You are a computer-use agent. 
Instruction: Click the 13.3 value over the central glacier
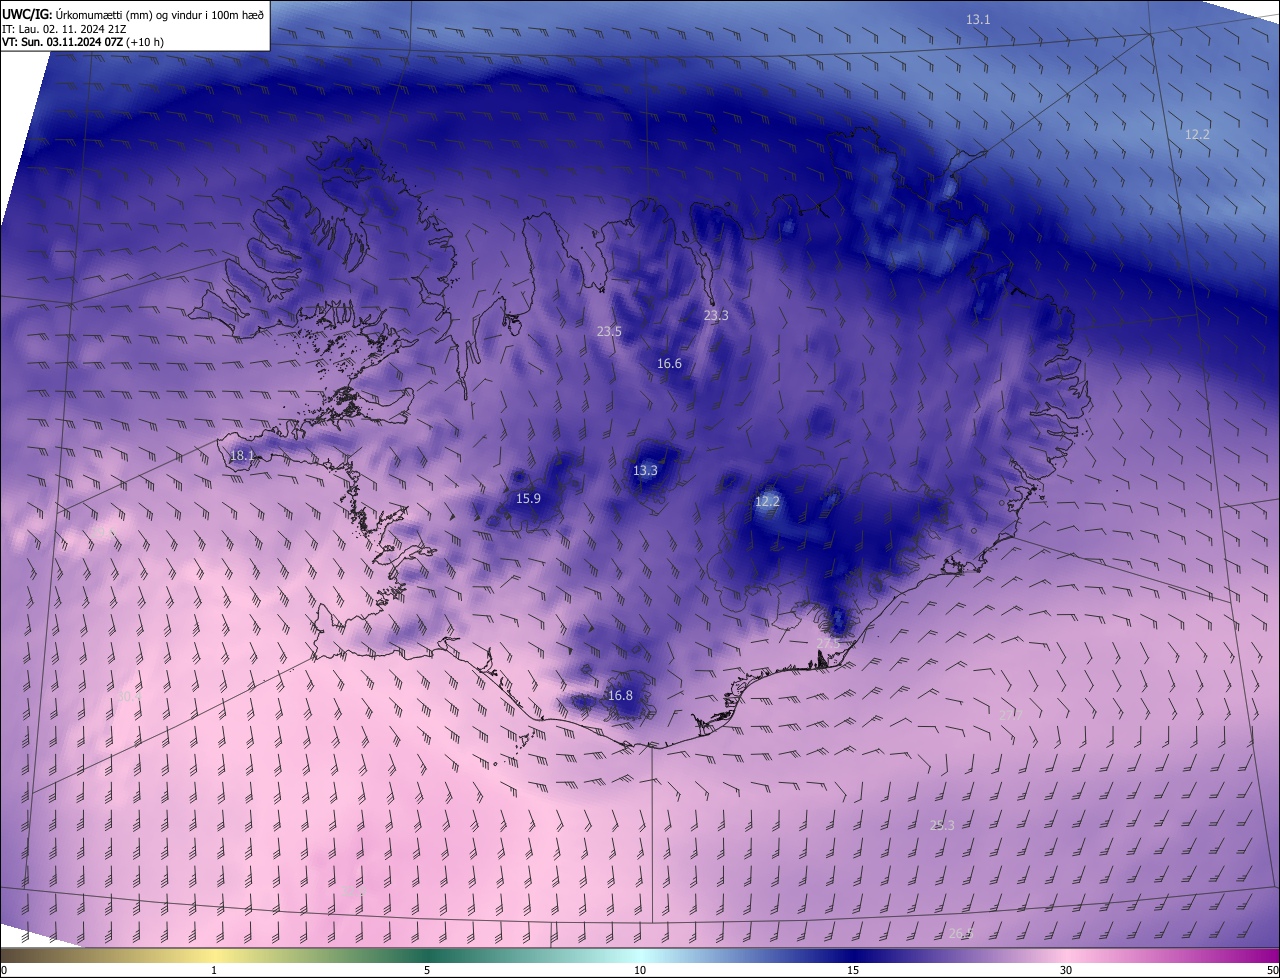coord(645,470)
